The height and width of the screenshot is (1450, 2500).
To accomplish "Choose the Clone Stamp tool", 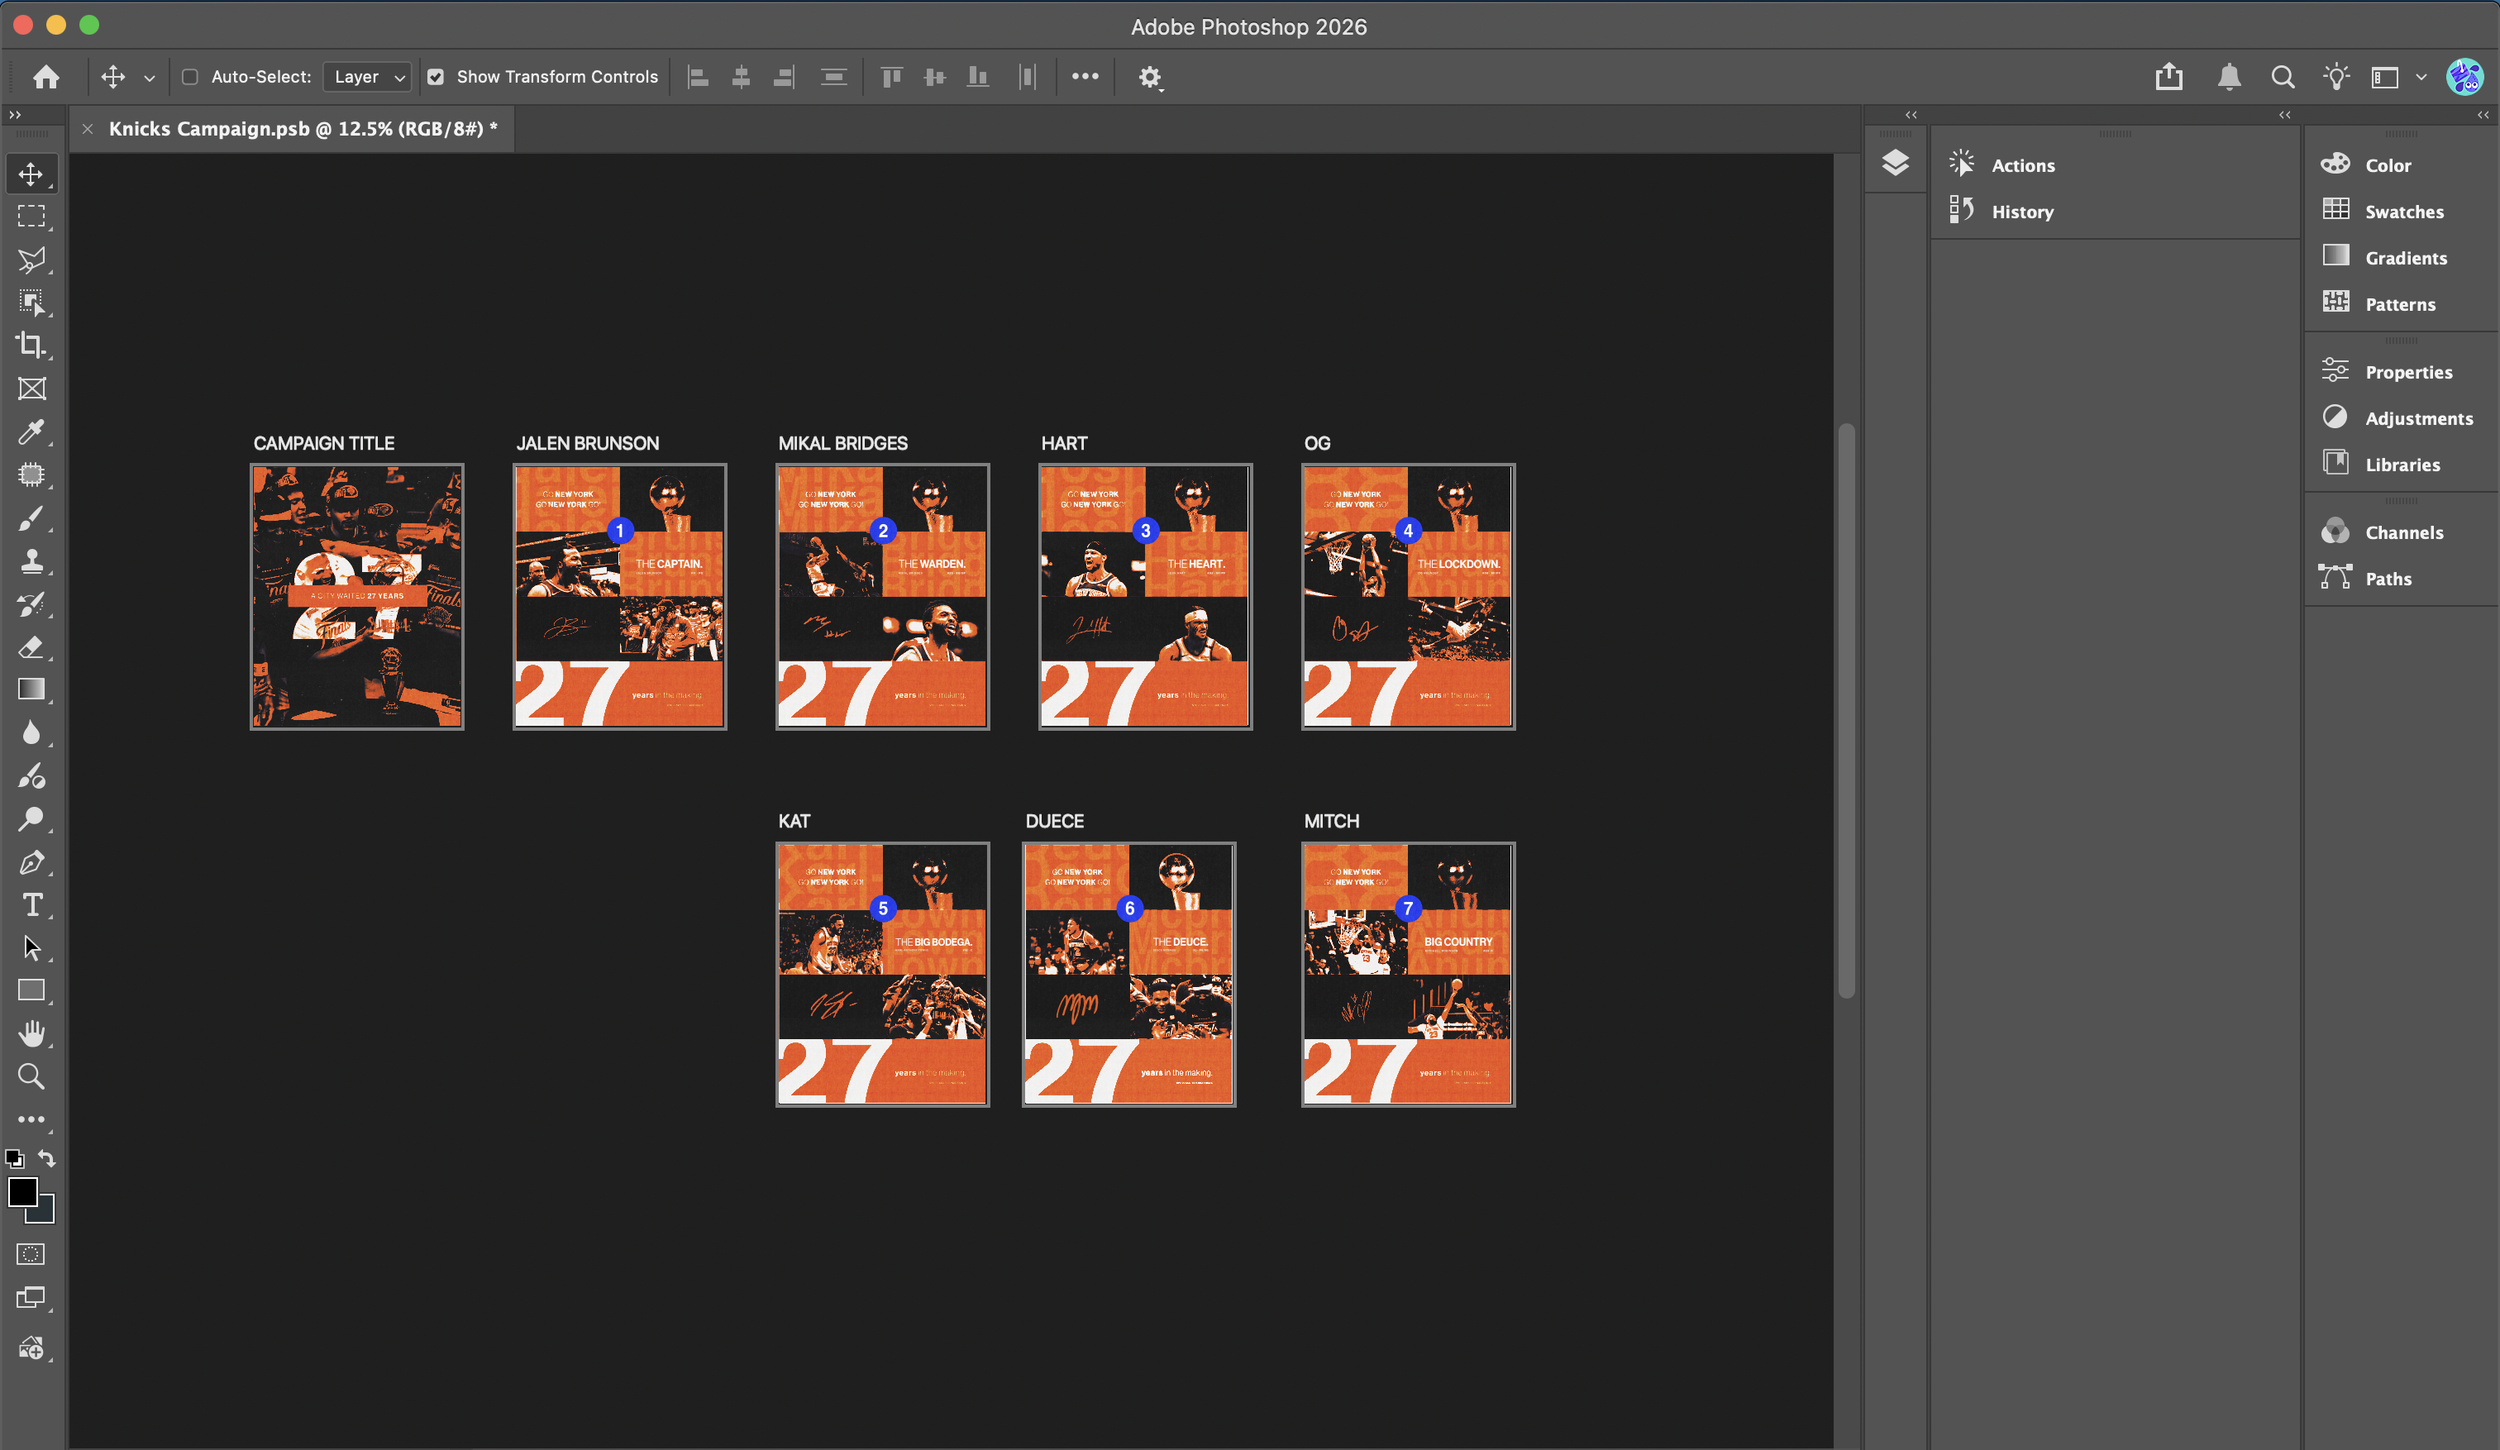I will click(31, 561).
